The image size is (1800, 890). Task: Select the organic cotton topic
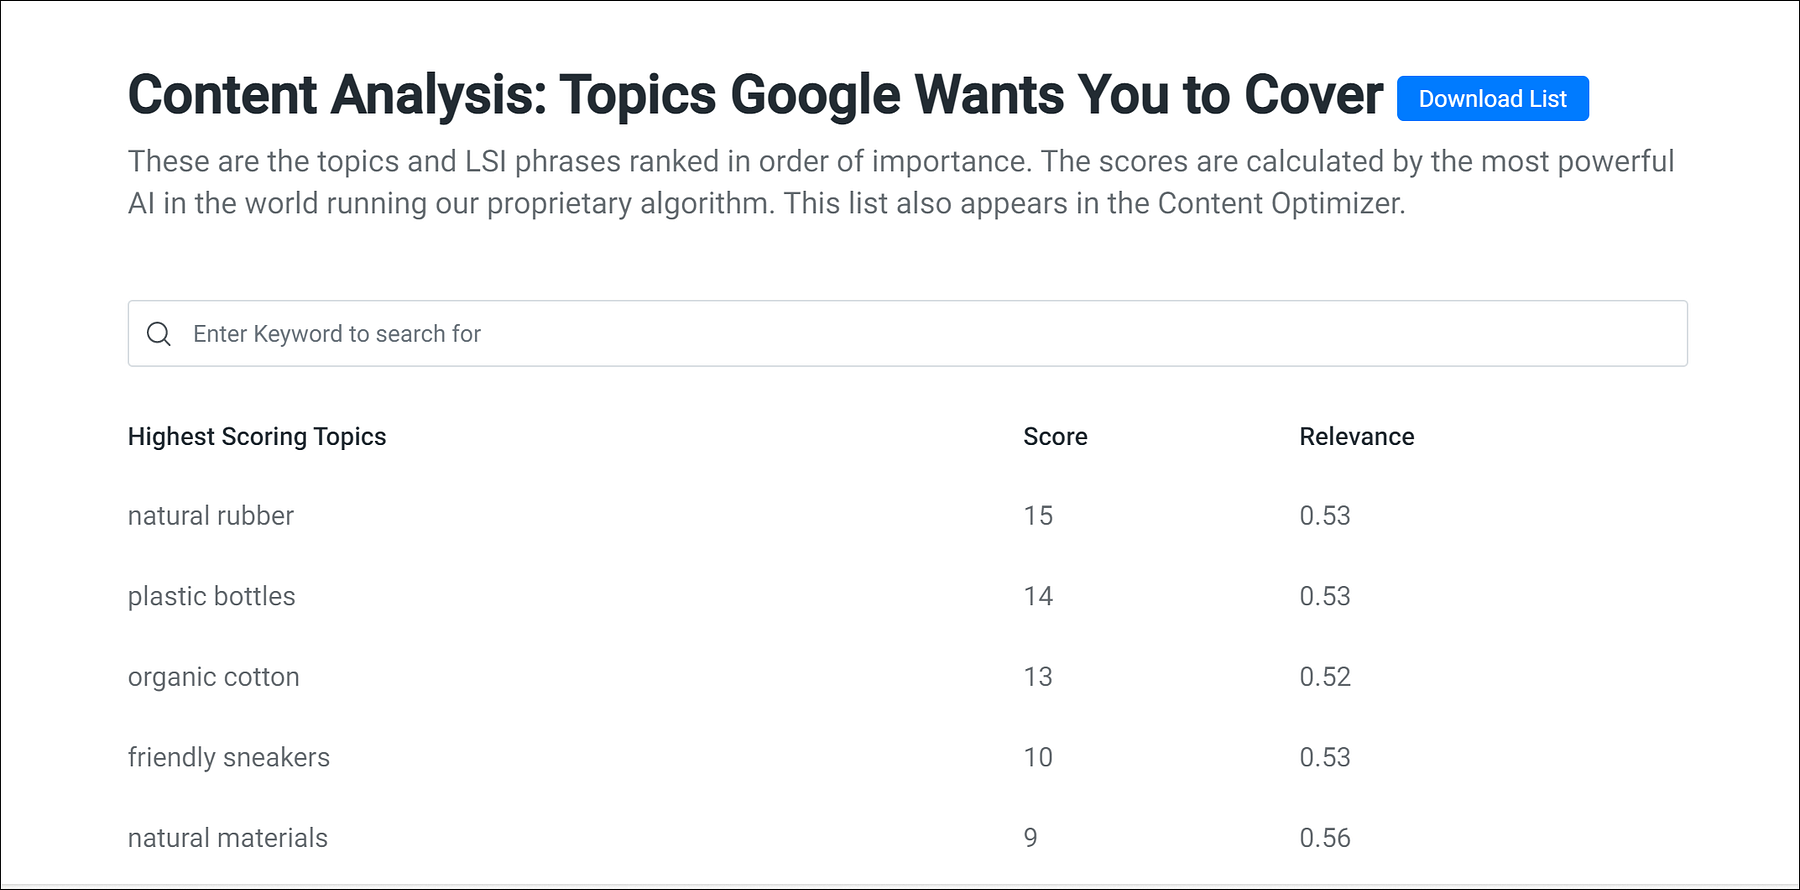[x=214, y=677]
